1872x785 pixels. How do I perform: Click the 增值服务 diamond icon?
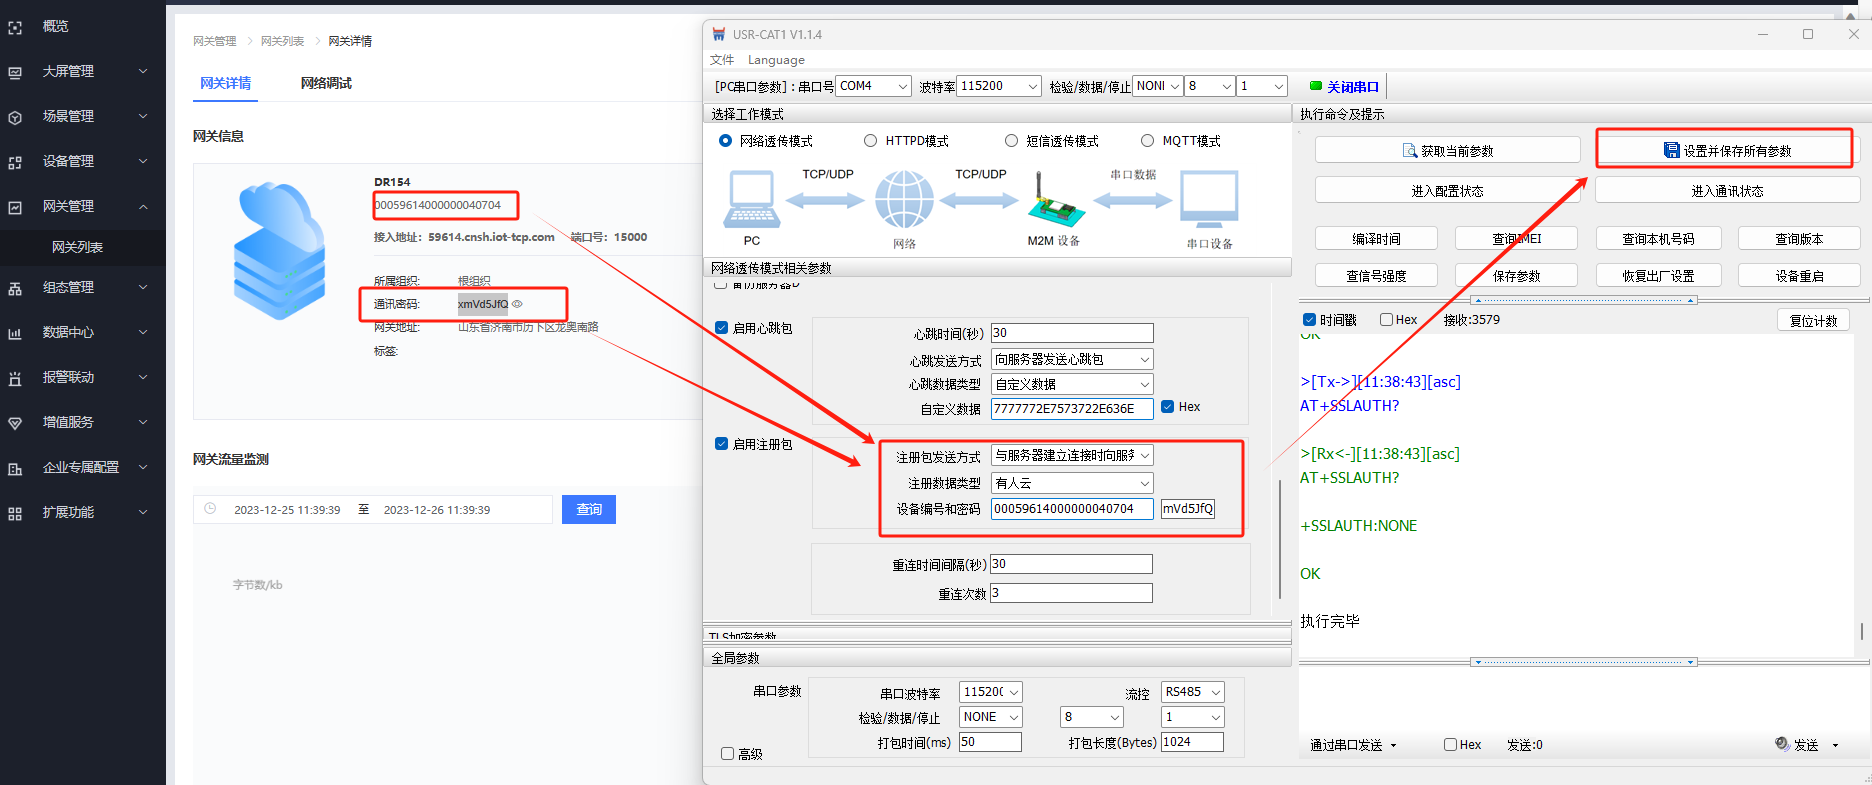(x=15, y=423)
